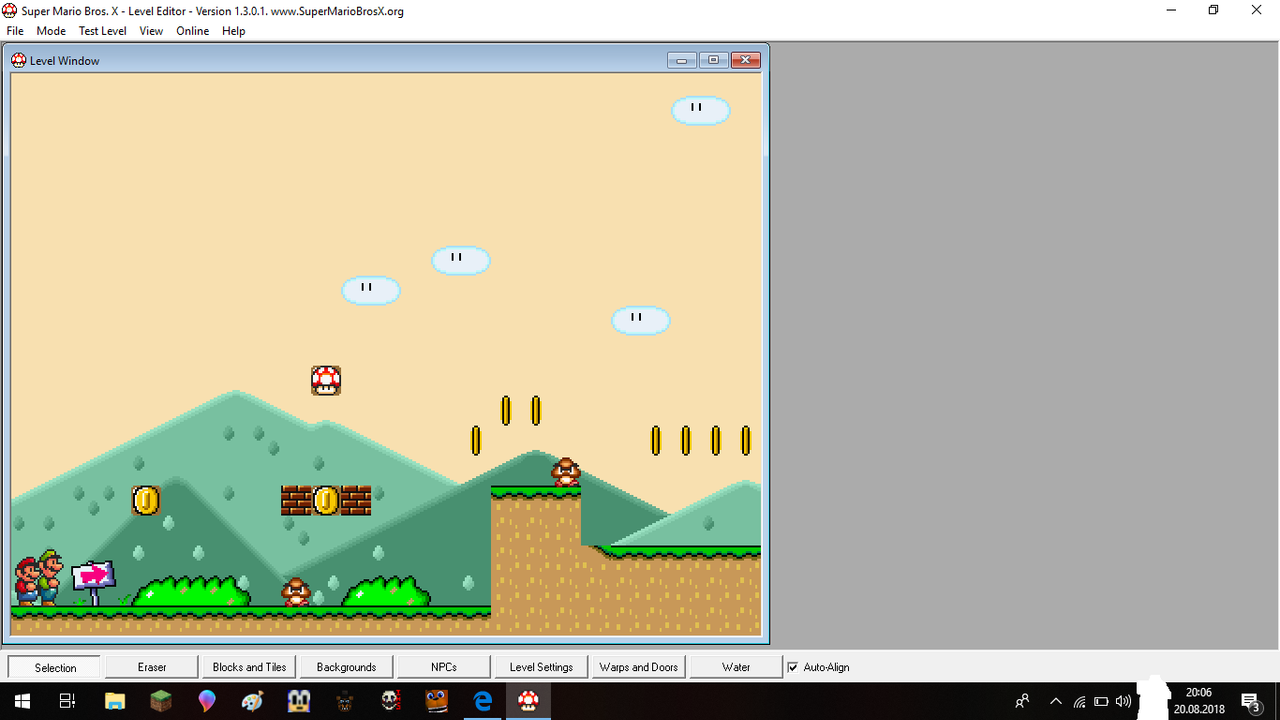Switch to the Eraser tool
Image resolution: width=1280 pixels, height=720 pixels.
pos(152,667)
